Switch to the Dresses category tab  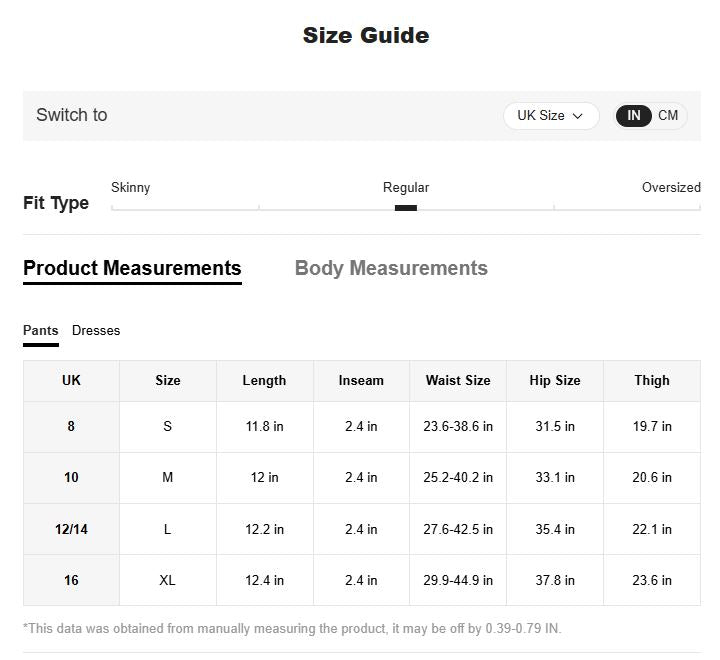tap(96, 331)
